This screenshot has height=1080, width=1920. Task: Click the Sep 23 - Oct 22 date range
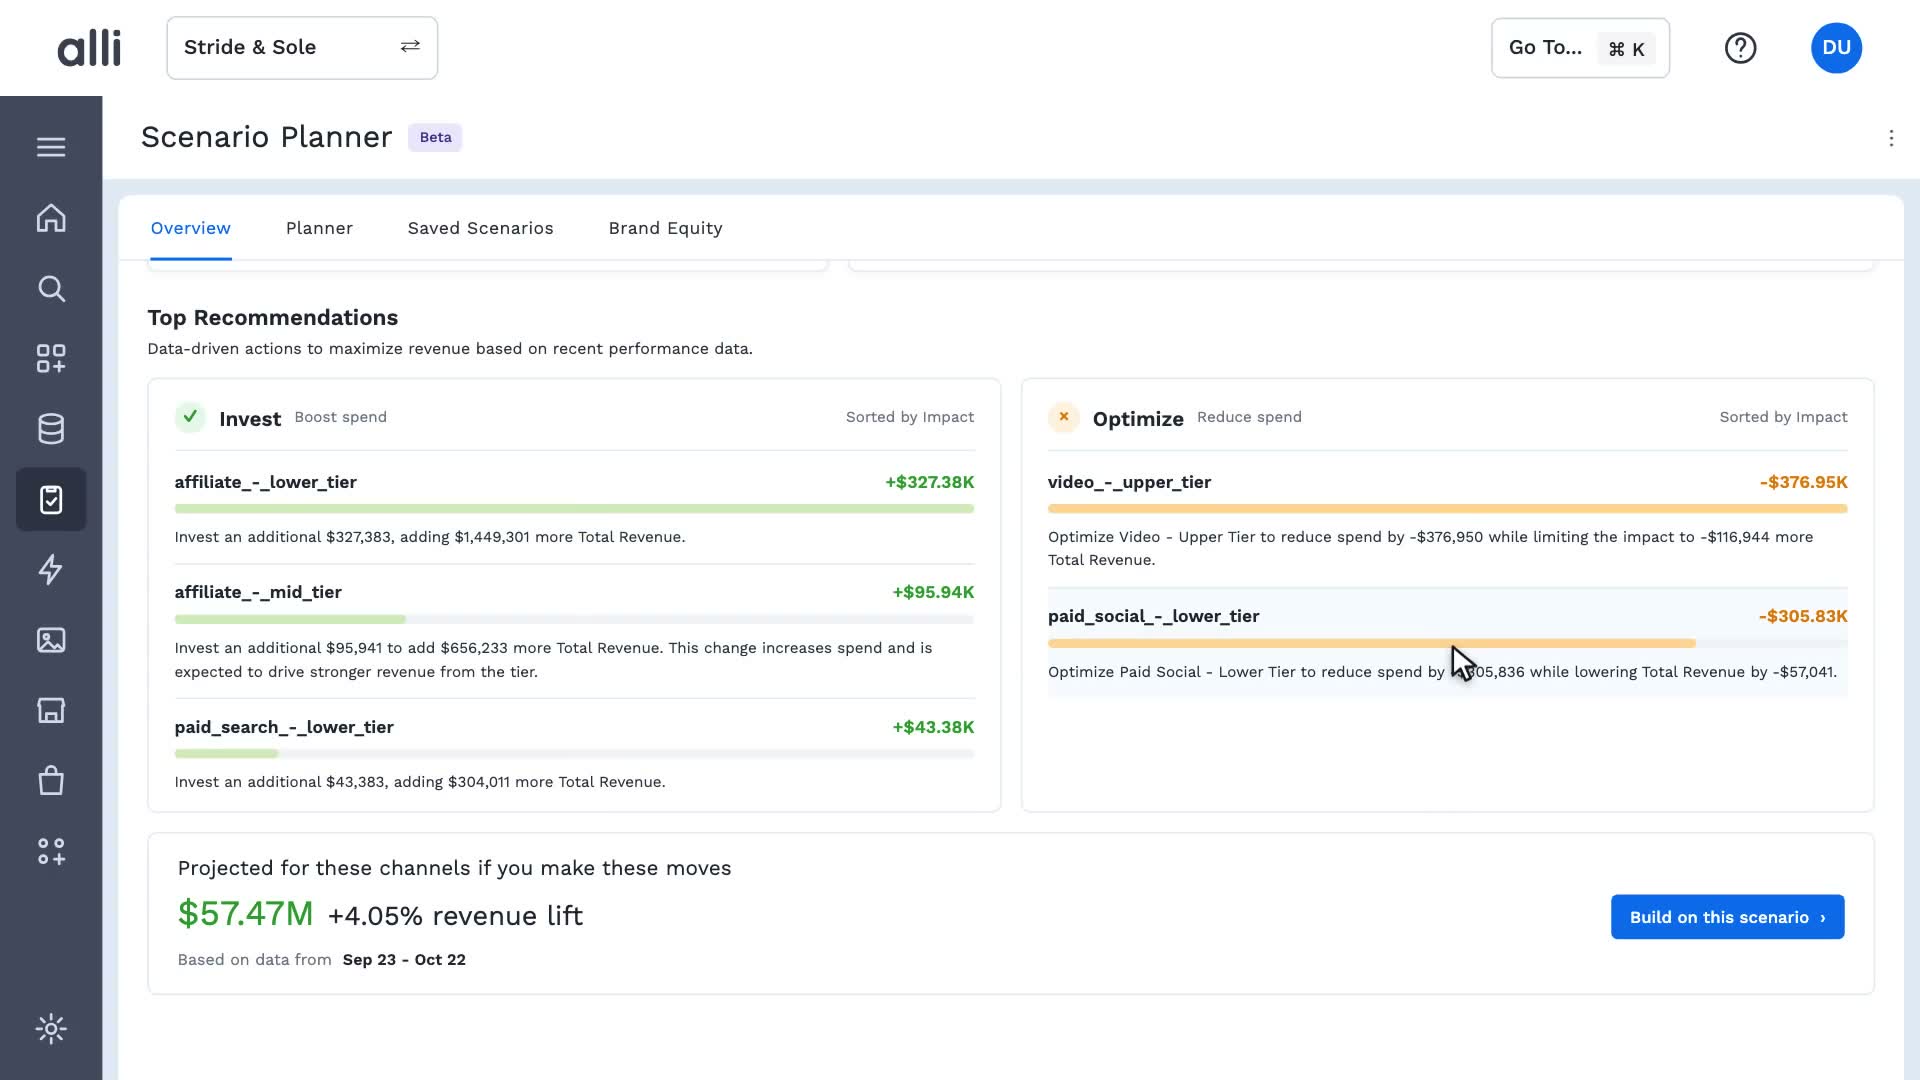tap(404, 960)
